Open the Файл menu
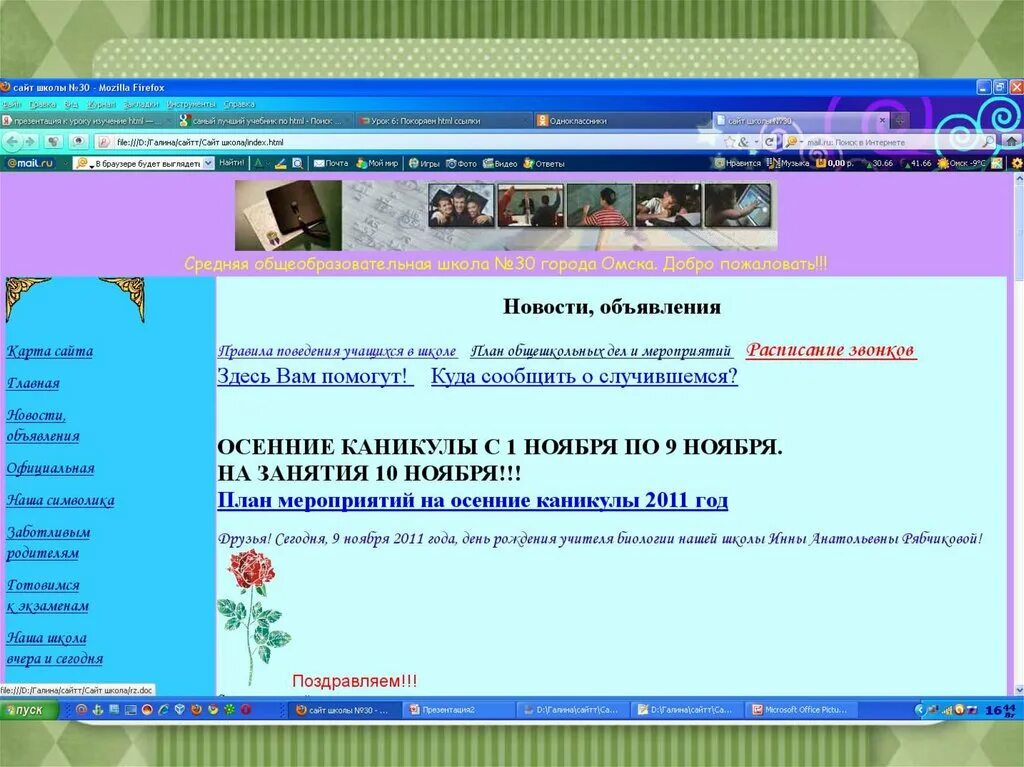Viewport: 1024px width, 767px height. (11, 104)
